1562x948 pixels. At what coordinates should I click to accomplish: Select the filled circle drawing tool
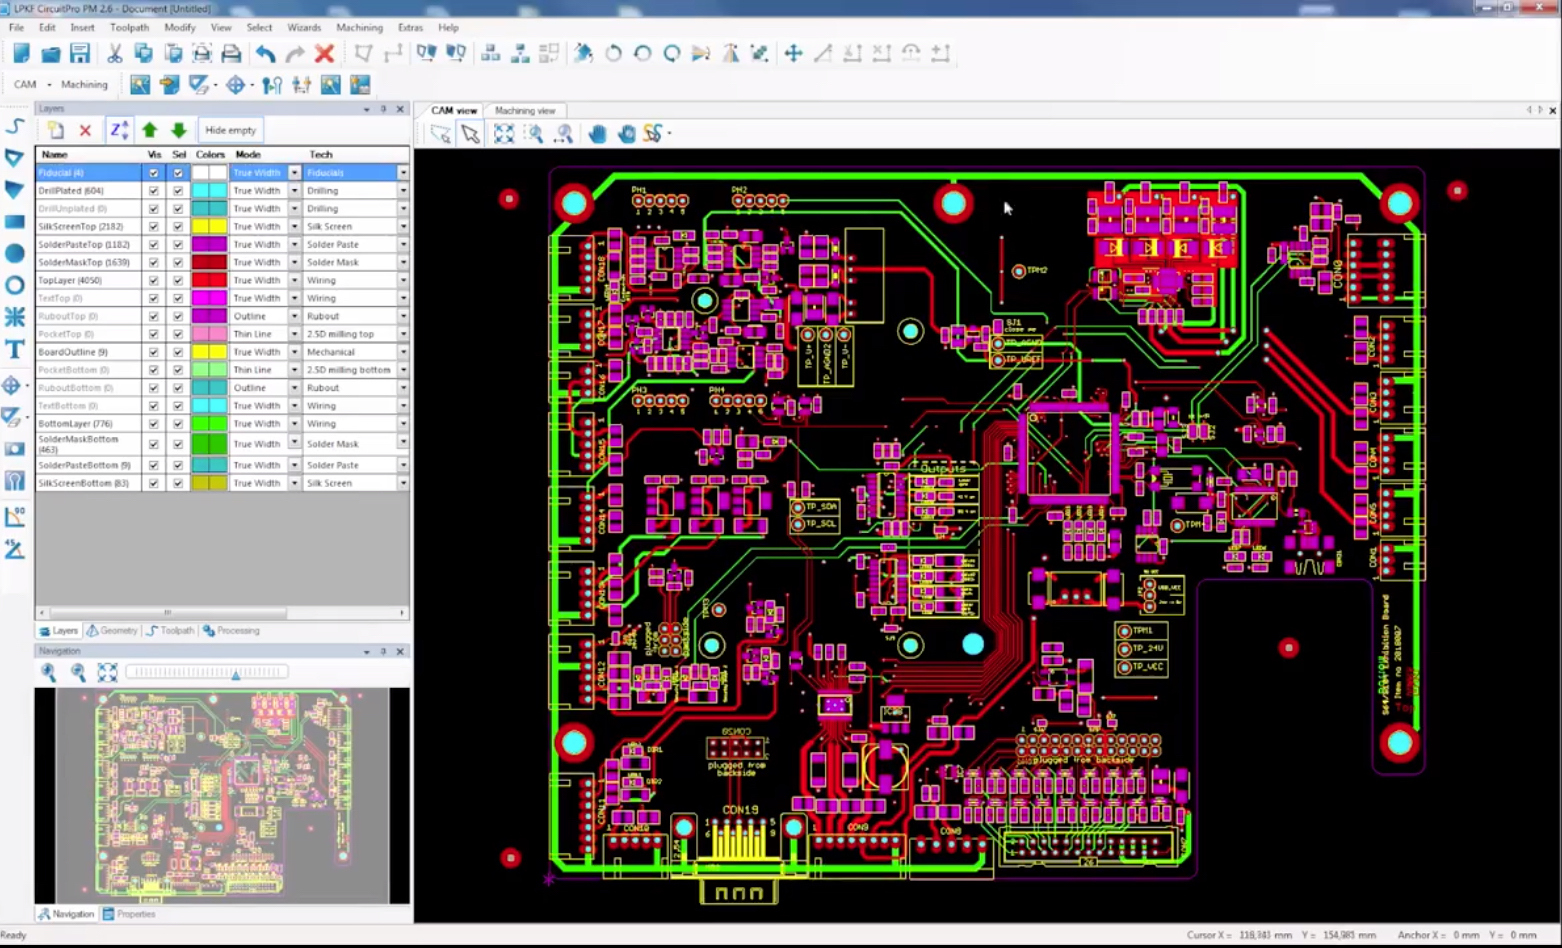coord(15,253)
